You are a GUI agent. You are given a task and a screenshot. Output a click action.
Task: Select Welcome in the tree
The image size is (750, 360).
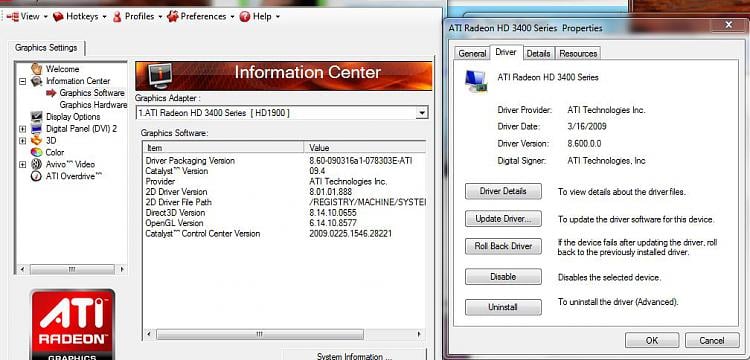[62, 69]
